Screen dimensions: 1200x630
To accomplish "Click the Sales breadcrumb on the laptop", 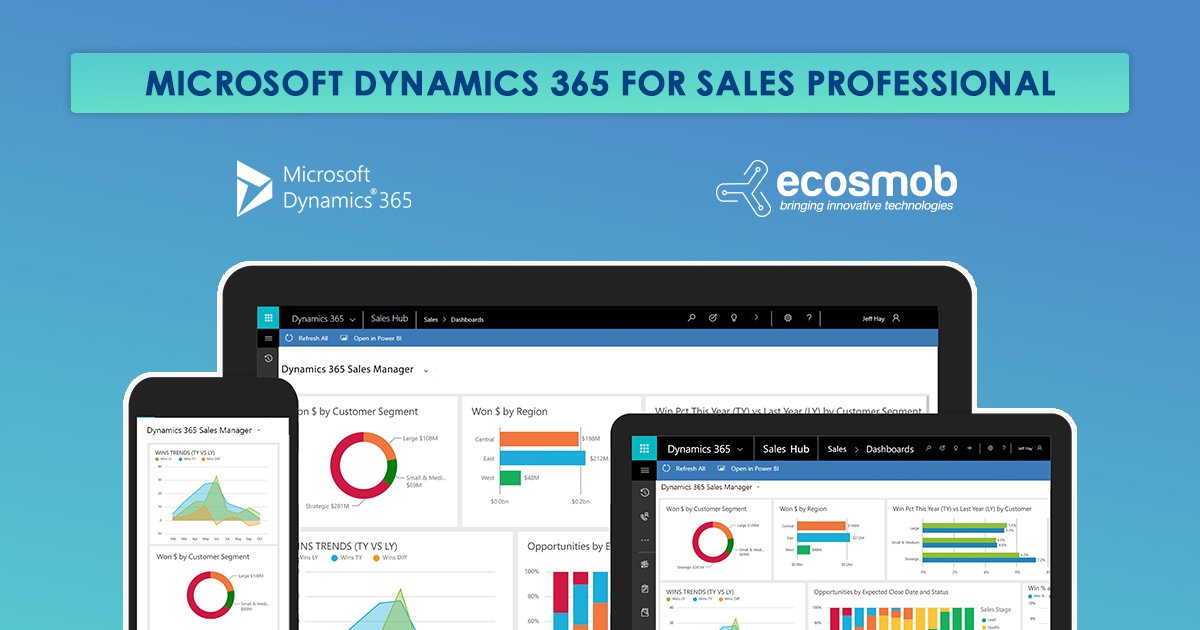I will pos(431,320).
